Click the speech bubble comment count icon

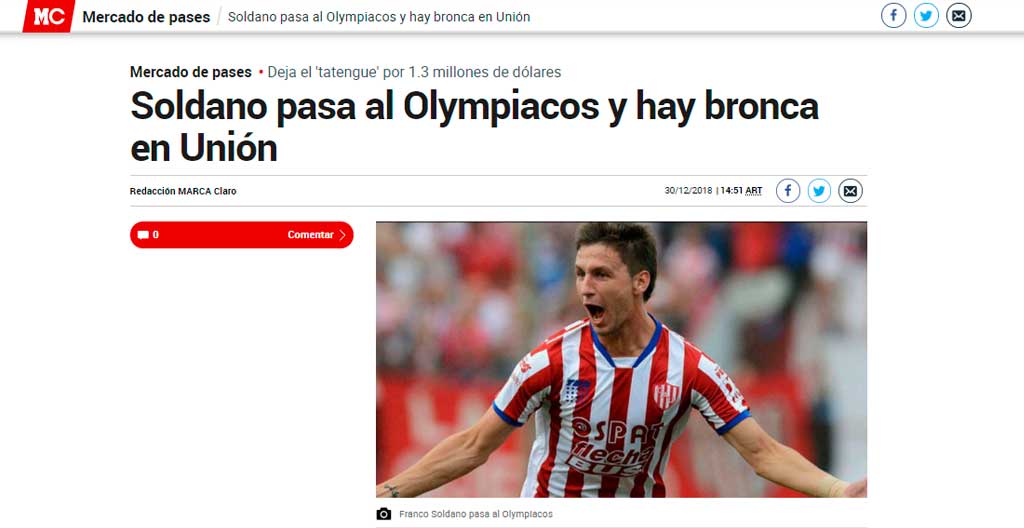click(x=144, y=235)
